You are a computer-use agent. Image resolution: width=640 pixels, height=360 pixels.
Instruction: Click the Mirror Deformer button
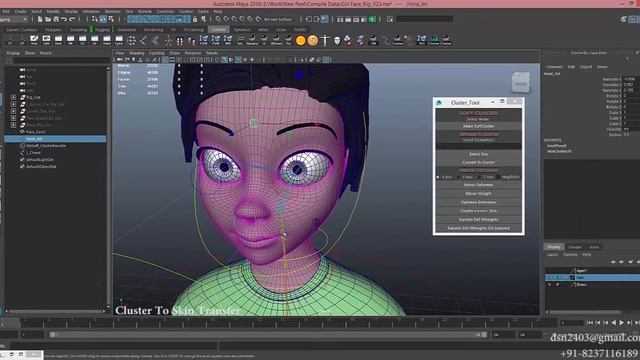pyautogui.click(x=478, y=185)
